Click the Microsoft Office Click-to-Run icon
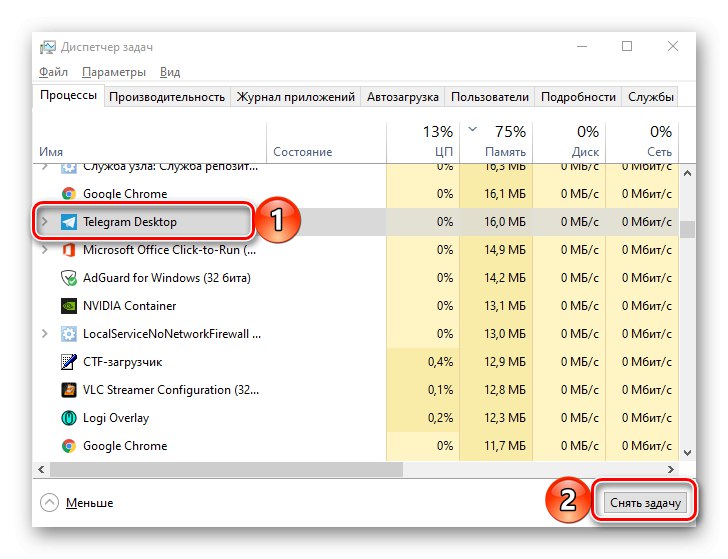This screenshot has width=728, height=559. click(69, 250)
